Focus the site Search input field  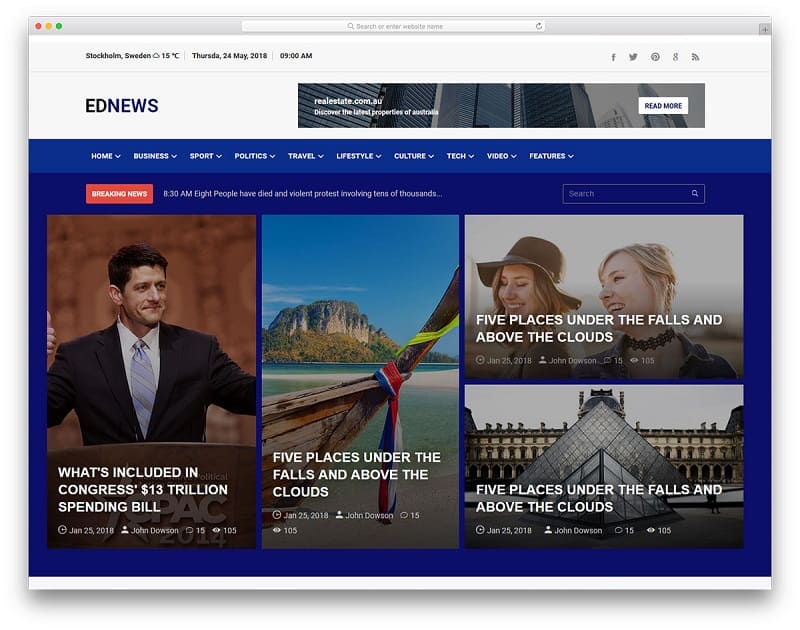[624, 194]
